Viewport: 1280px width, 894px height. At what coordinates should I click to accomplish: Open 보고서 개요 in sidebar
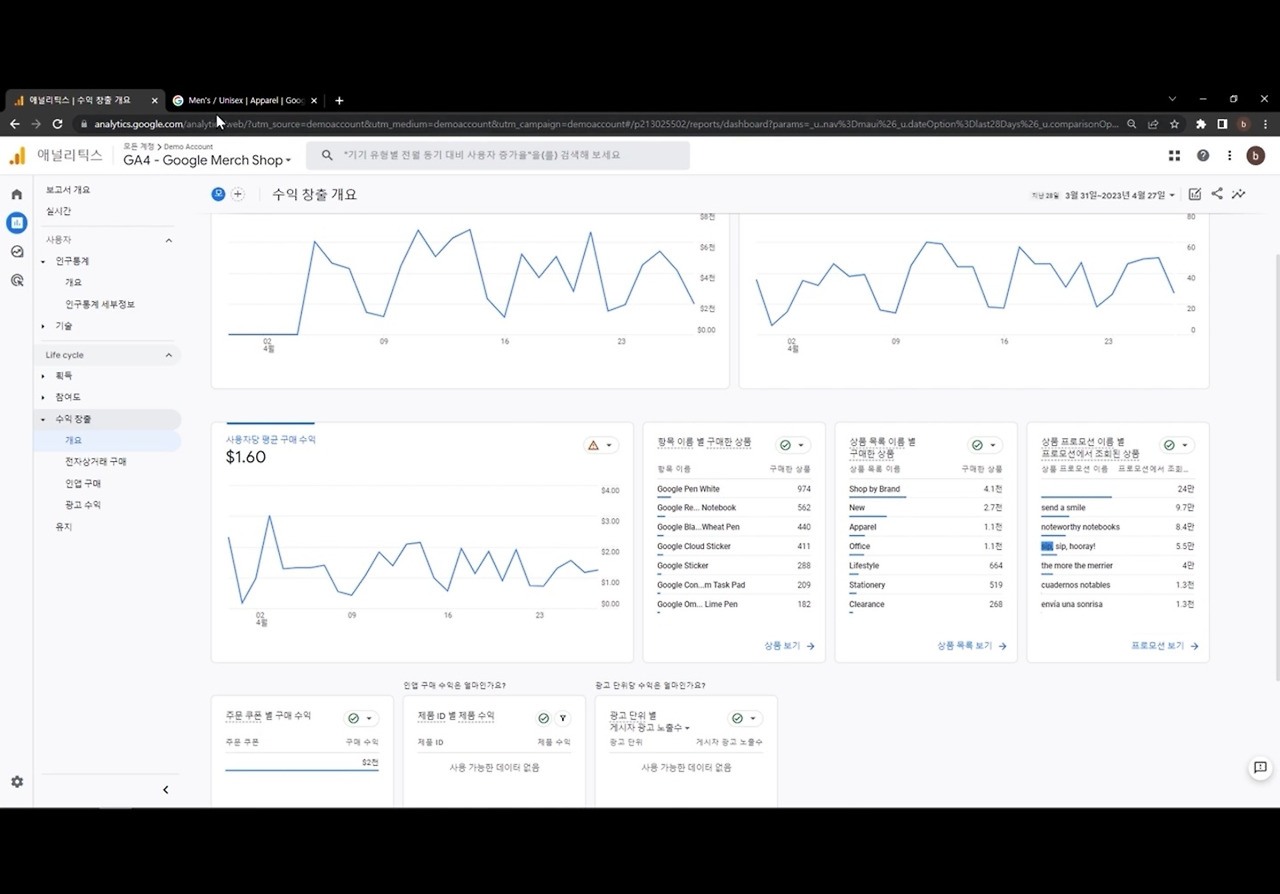click(x=68, y=190)
